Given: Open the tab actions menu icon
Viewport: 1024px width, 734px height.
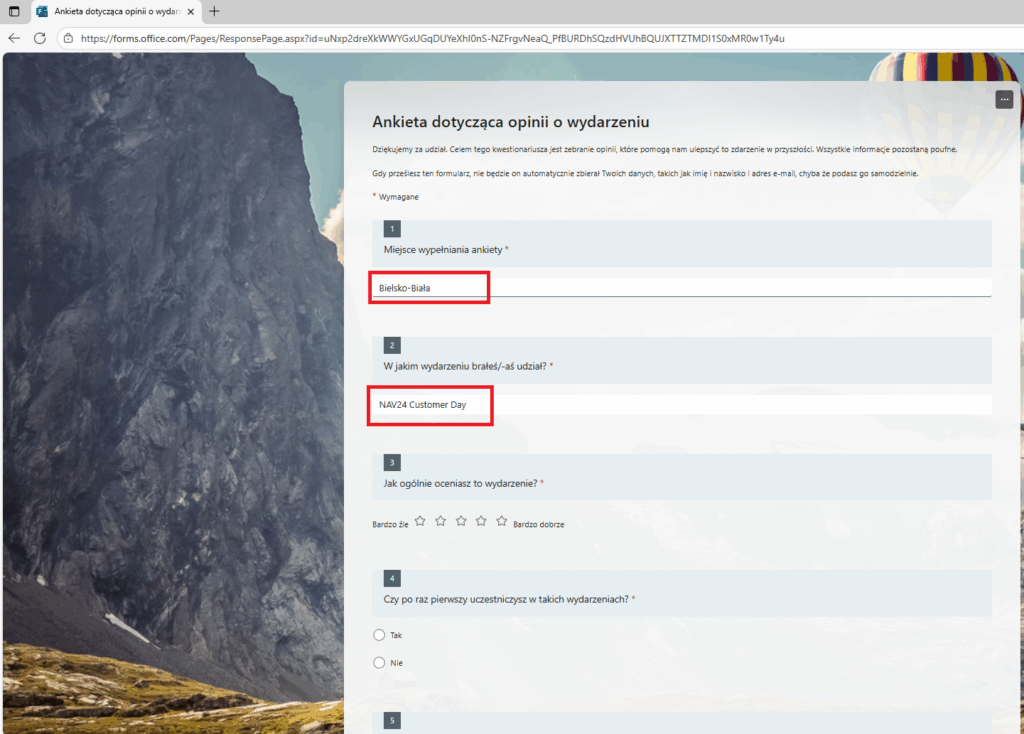Looking at the screenshot, I should point(14,11).
